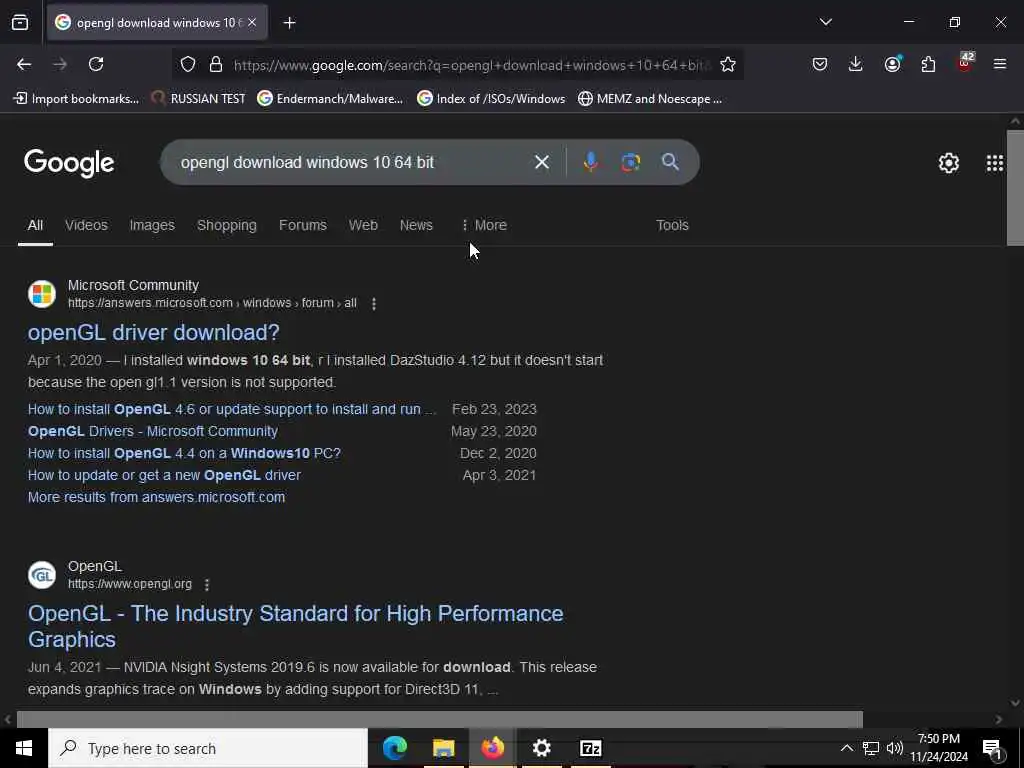Open the notification action center
This screenshot has height=768, width=1024.
coord(993,748)
